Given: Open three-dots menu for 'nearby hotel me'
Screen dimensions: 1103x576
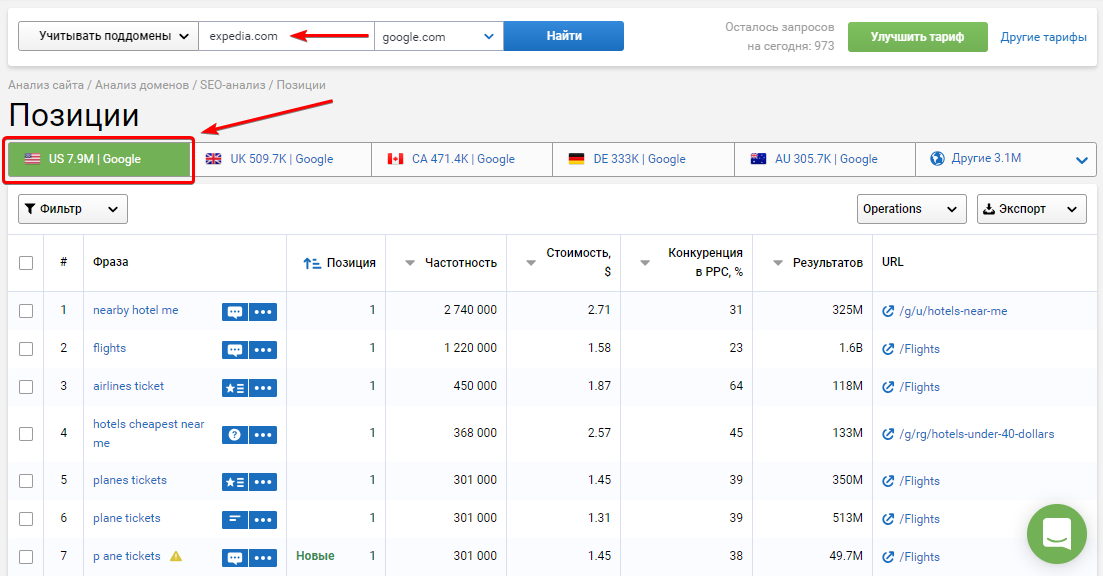Looking at the screenshot, I should click(263, 312).
